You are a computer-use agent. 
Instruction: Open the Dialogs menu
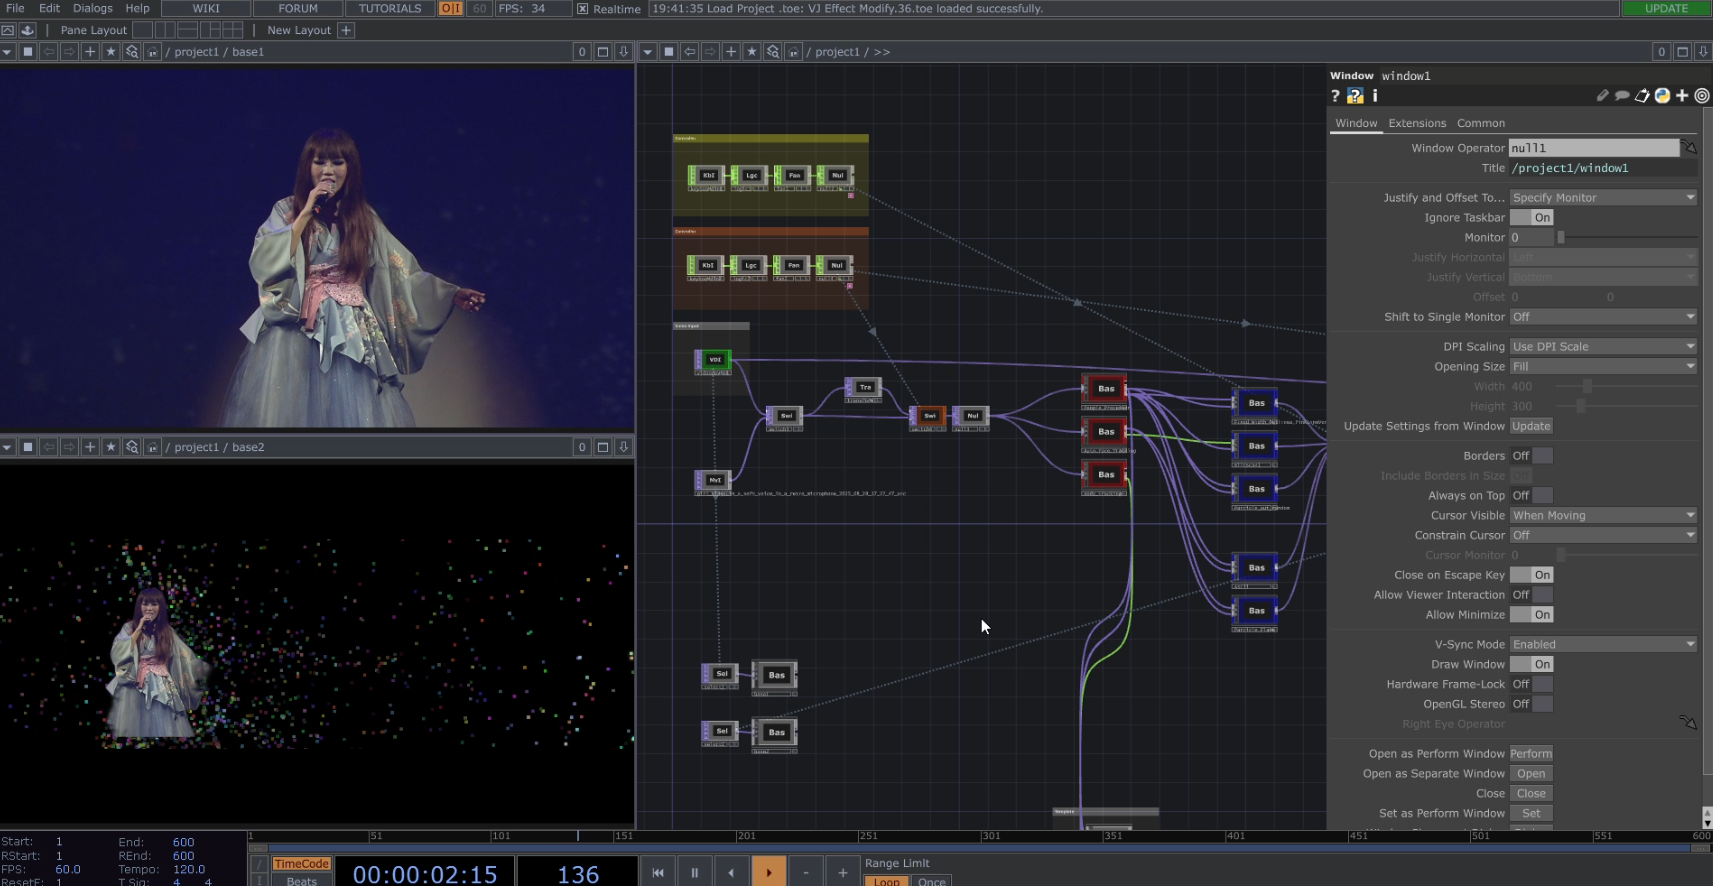pyautogui.click(x=92, y=8)
